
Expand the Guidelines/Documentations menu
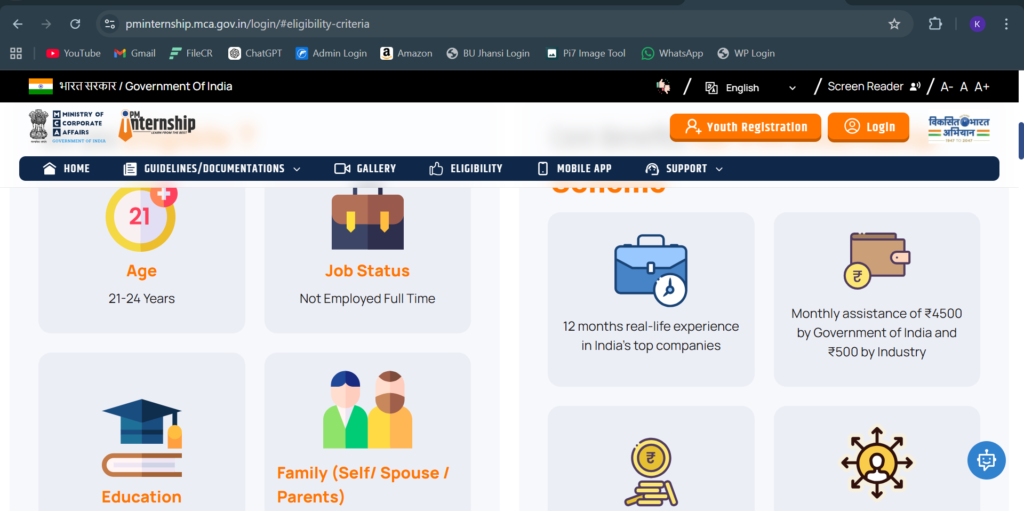click(212, 169)
